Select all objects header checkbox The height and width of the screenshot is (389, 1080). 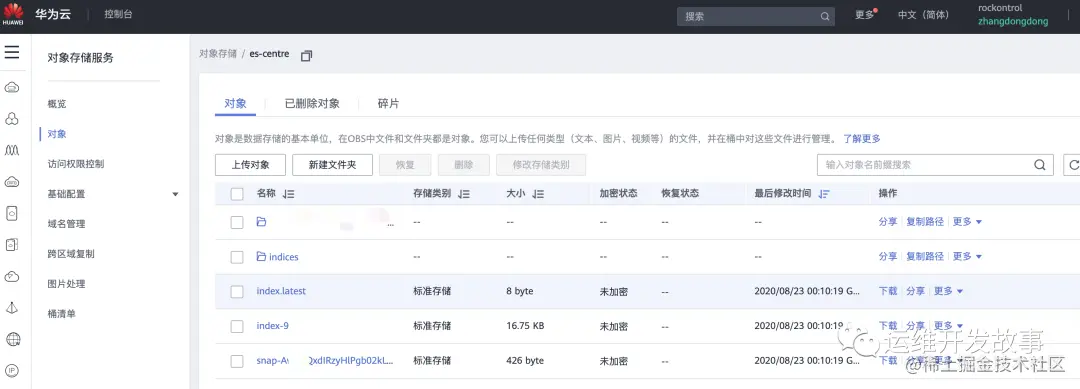237,194
